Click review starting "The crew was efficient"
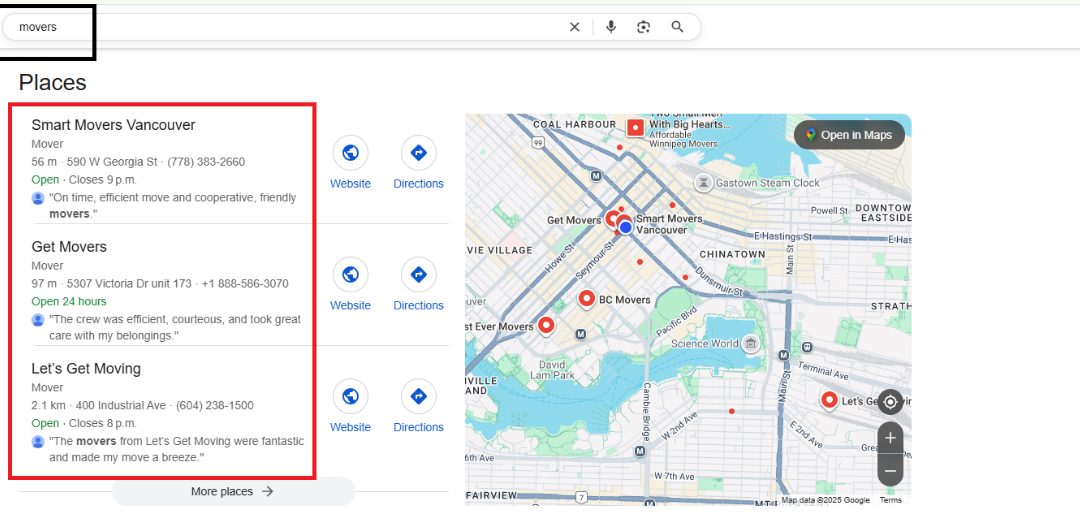 pyautogui.click(x=175, y=327)
